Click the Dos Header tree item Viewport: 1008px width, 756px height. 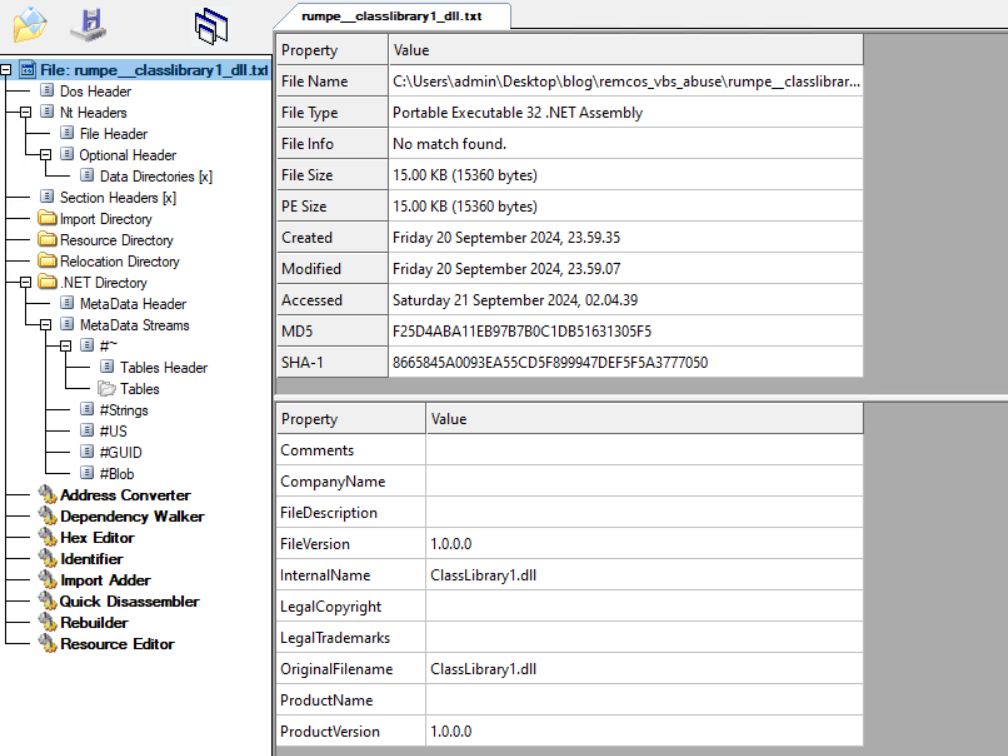point(95,91)
